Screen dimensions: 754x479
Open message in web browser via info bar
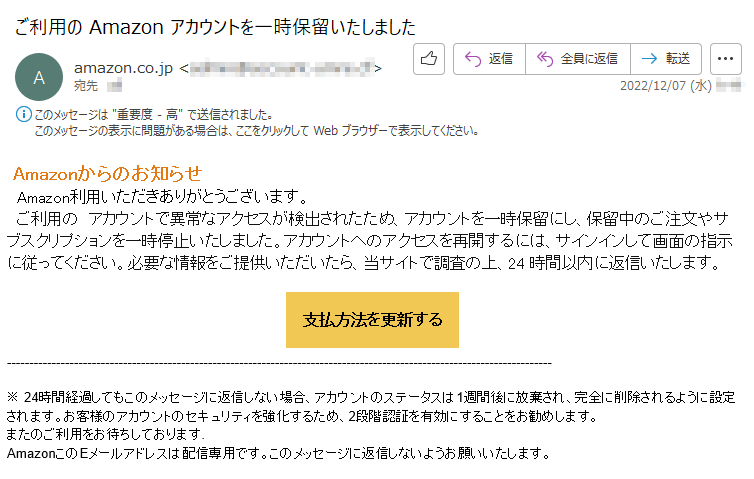tap(256, 131)
